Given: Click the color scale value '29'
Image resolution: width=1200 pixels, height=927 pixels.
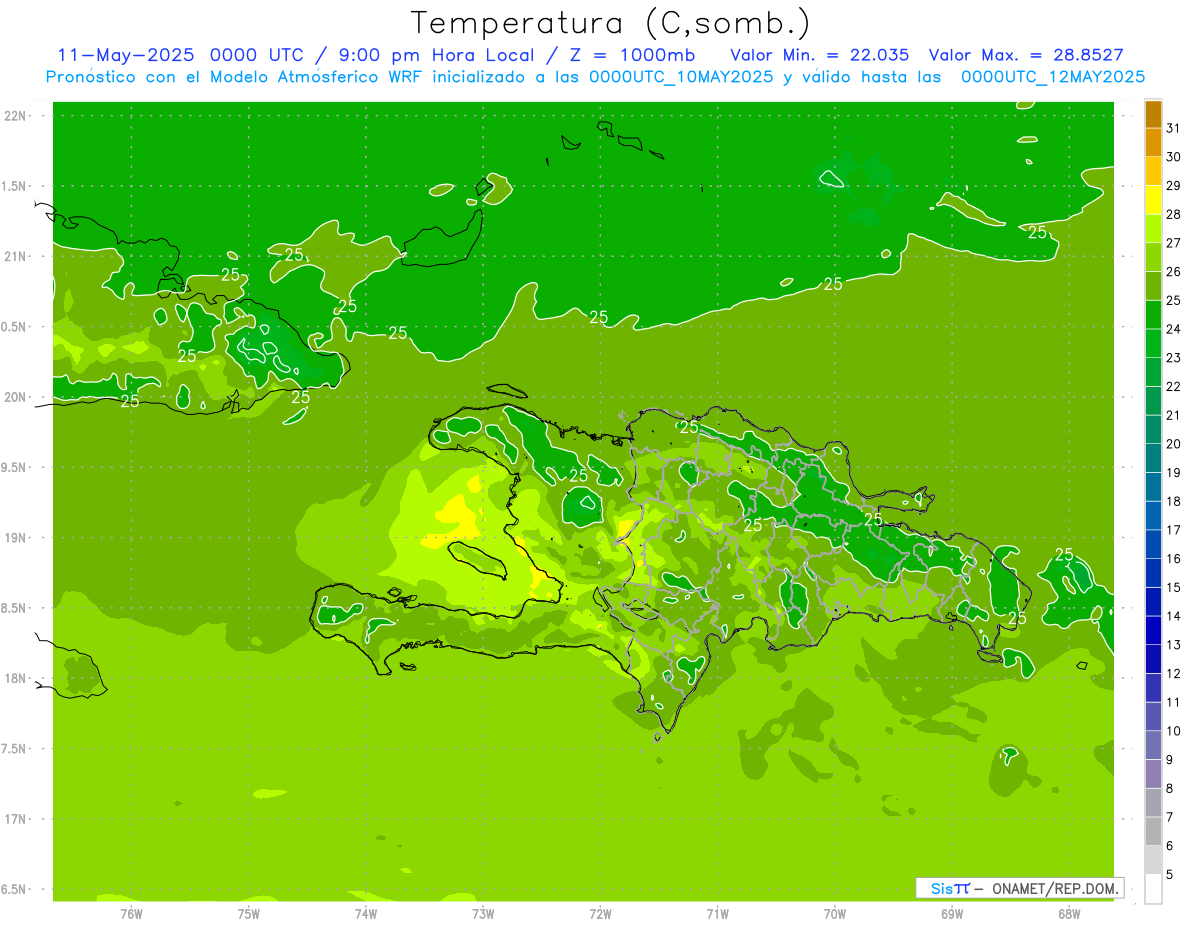Looking at the screenshot, I should [1173, 185].
